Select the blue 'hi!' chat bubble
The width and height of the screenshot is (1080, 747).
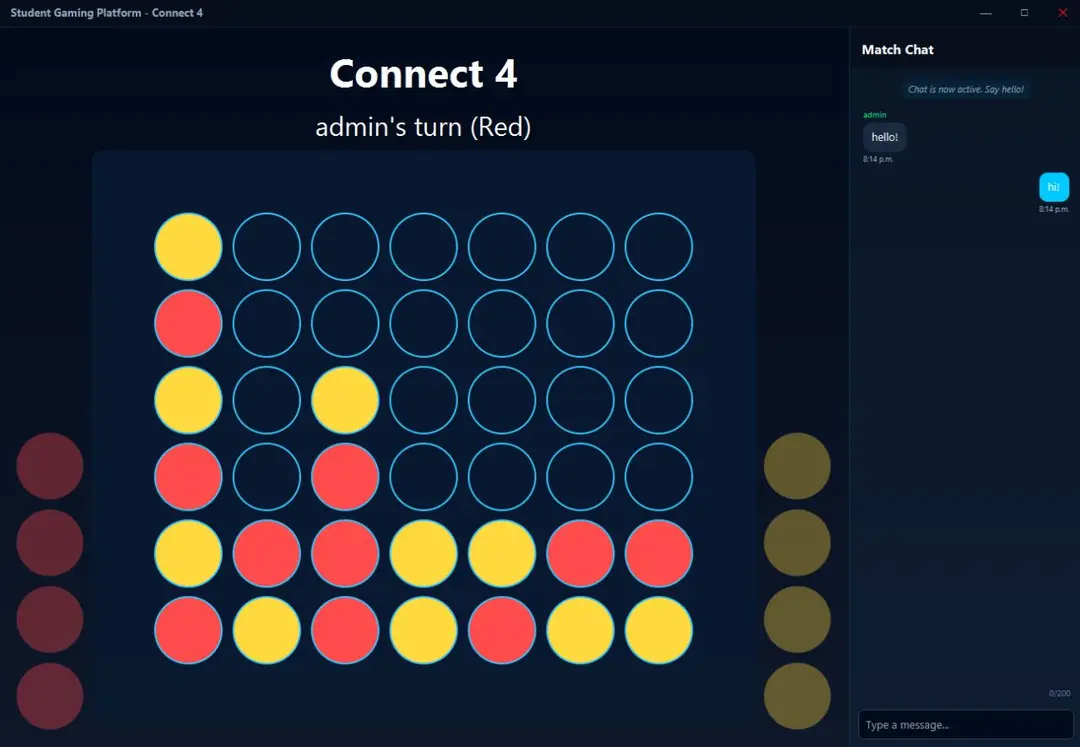coord(1054,187)
